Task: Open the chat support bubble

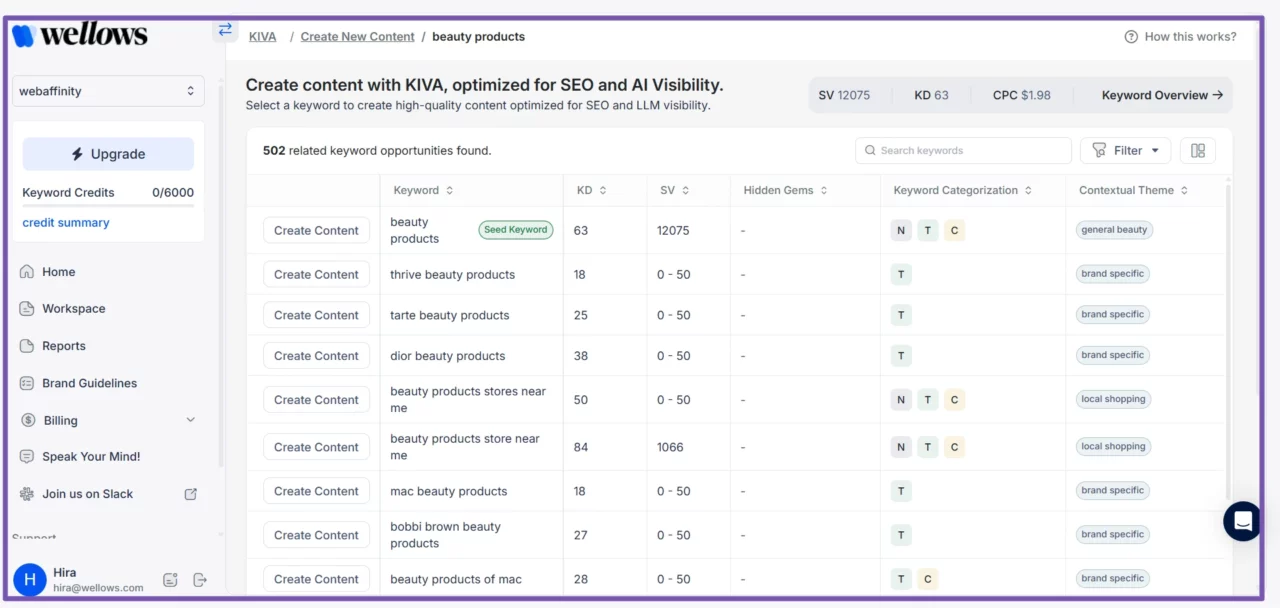Action: click(x=1243, y=521)
